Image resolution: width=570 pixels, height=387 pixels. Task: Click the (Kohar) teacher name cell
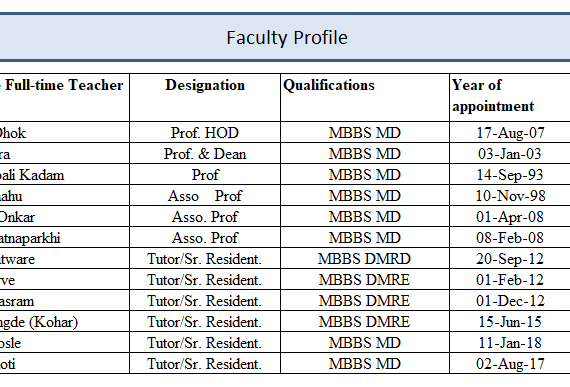click(64, 322)
